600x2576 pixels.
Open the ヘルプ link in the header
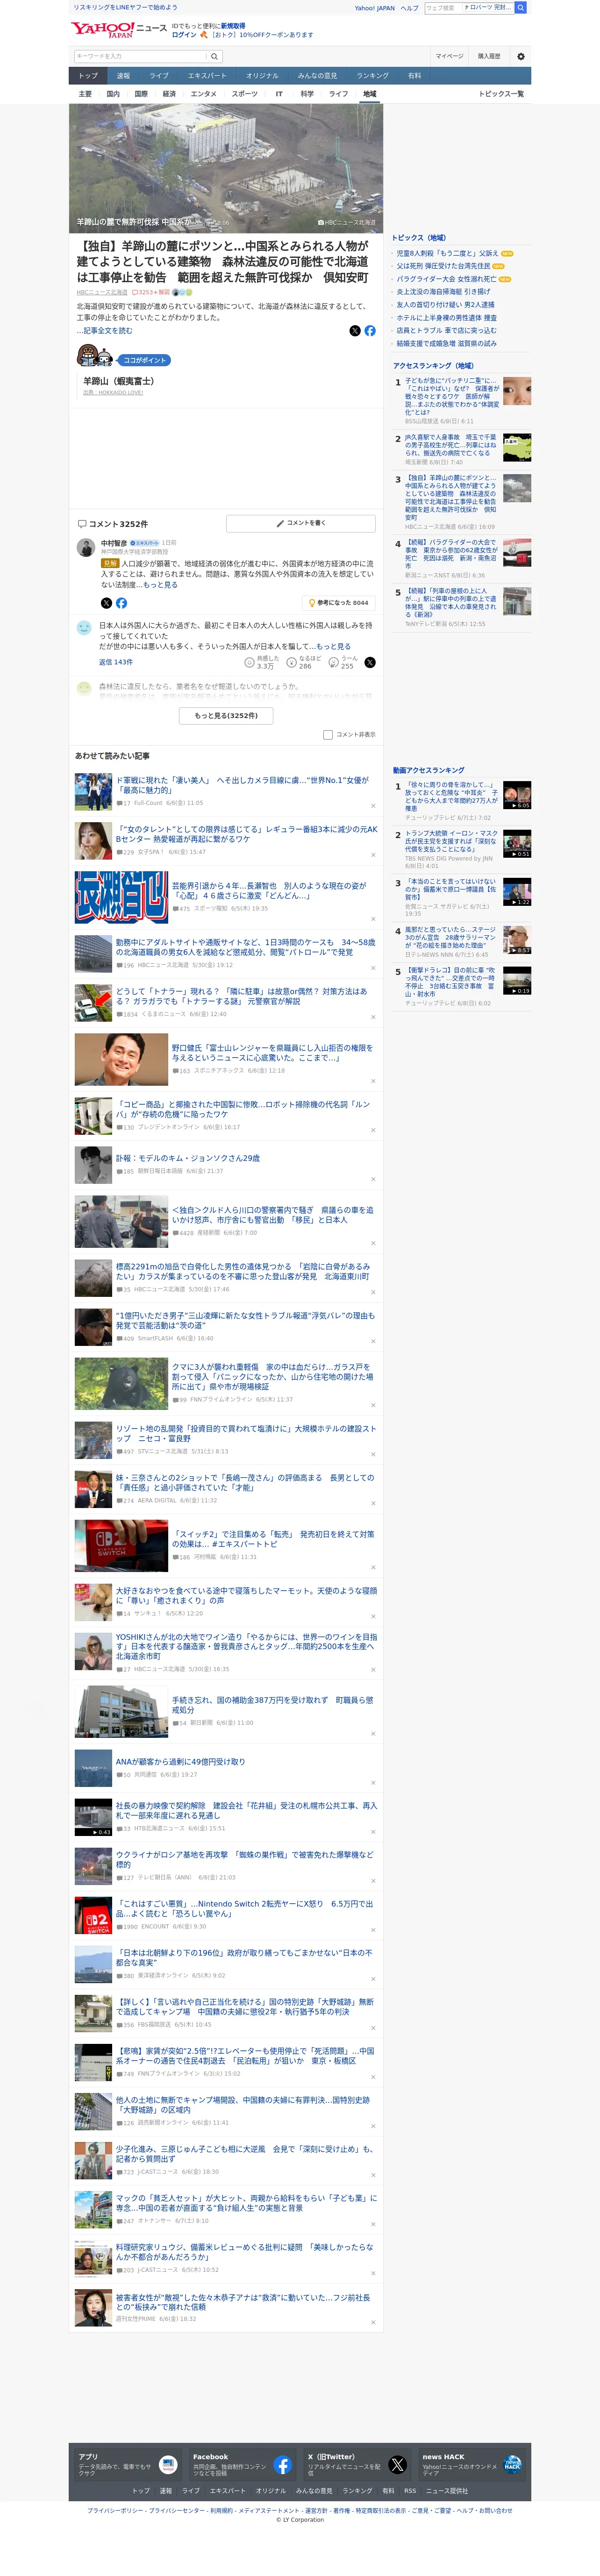pyautogui.click(x=410, y=8)
